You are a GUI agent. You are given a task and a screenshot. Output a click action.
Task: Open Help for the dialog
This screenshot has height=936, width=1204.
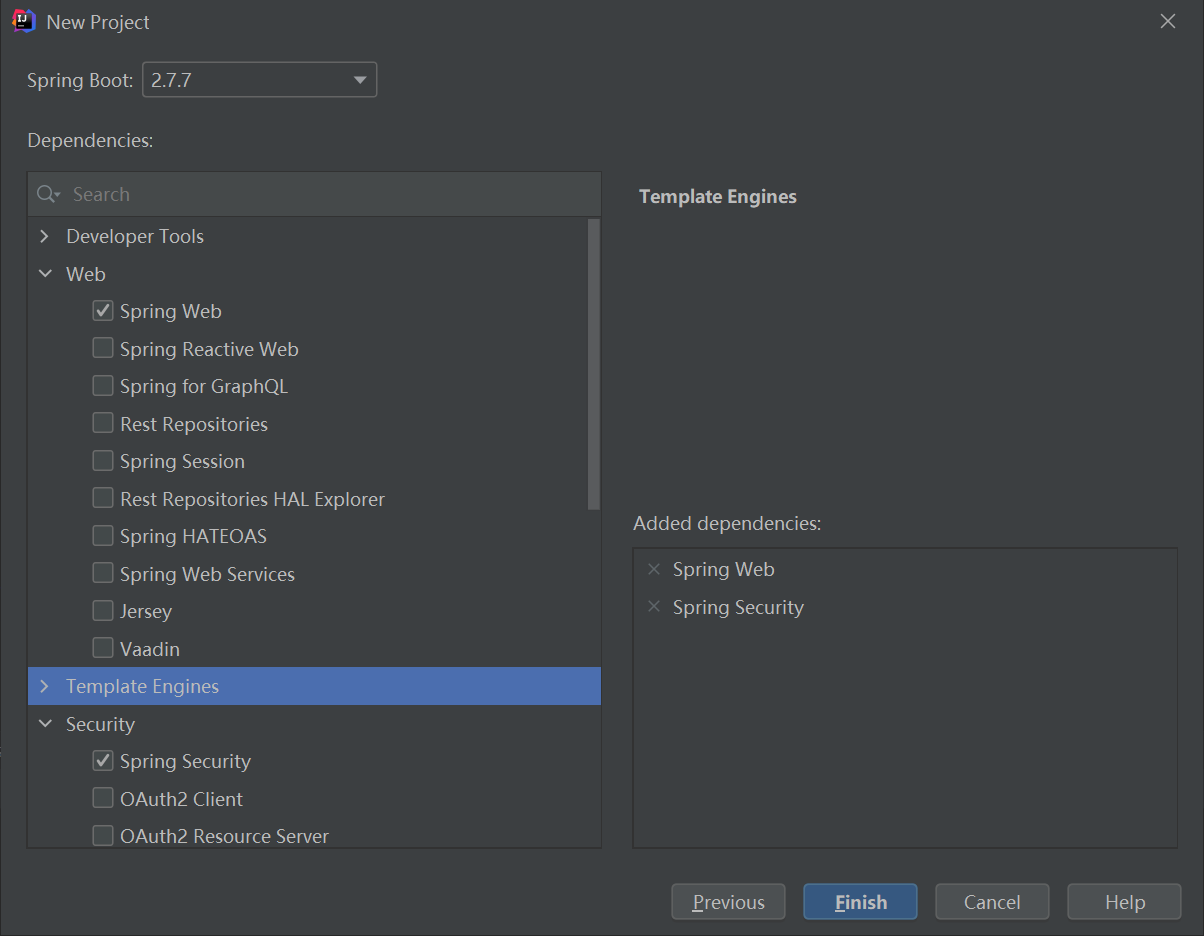[x=1124, y=902]
